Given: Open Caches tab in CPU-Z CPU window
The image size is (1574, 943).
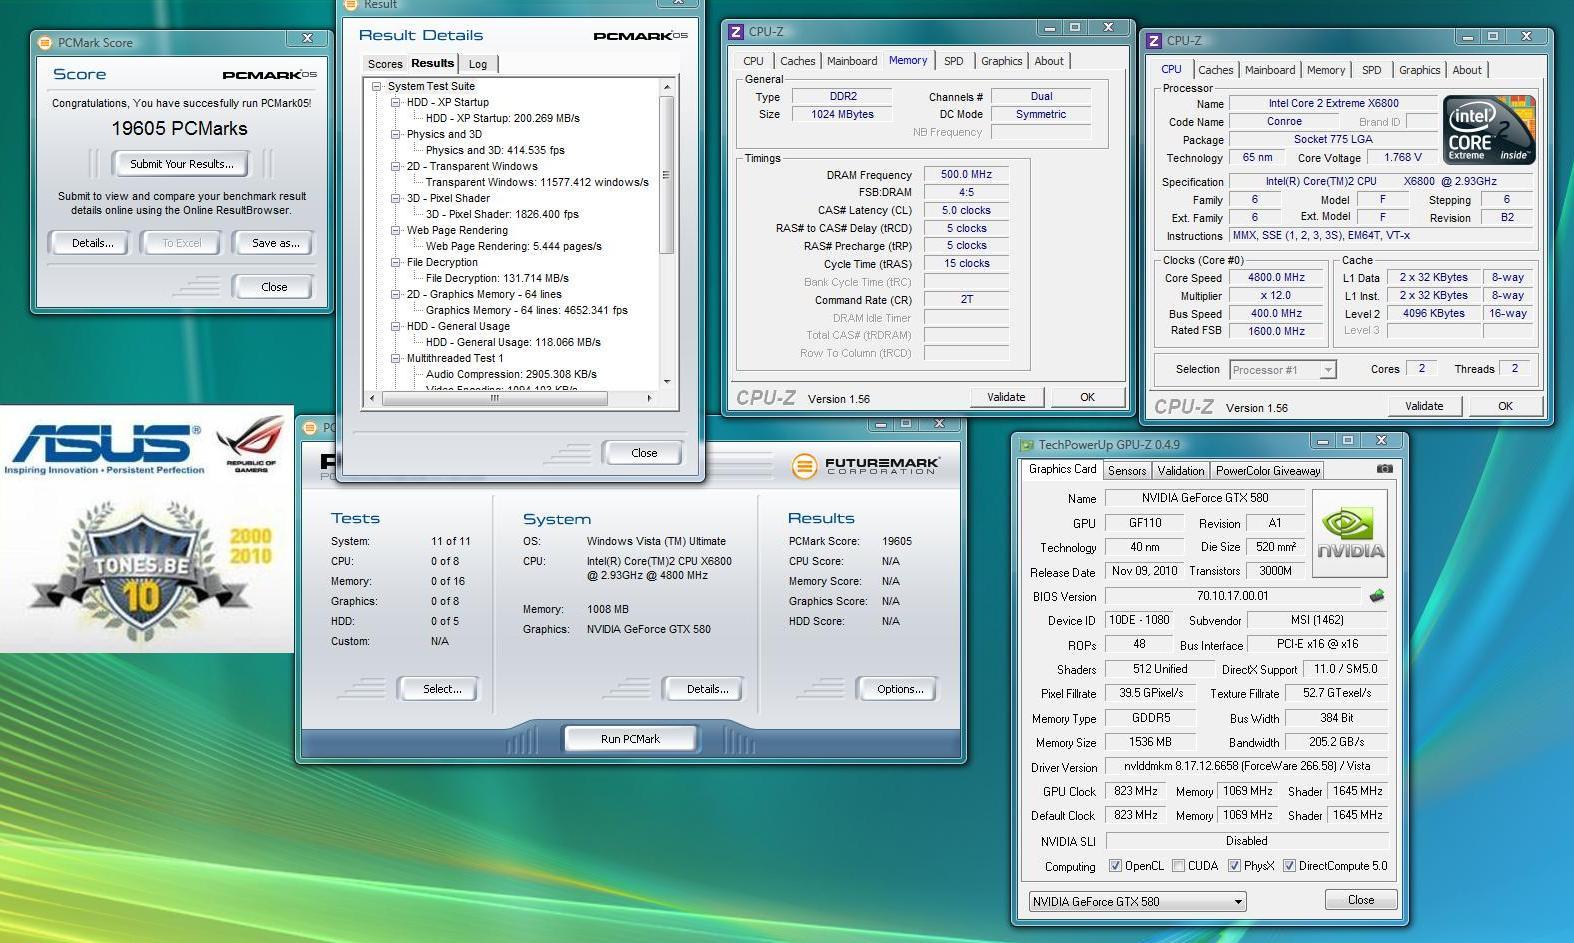Looking at the screenshot, I should pos(1215,70).
